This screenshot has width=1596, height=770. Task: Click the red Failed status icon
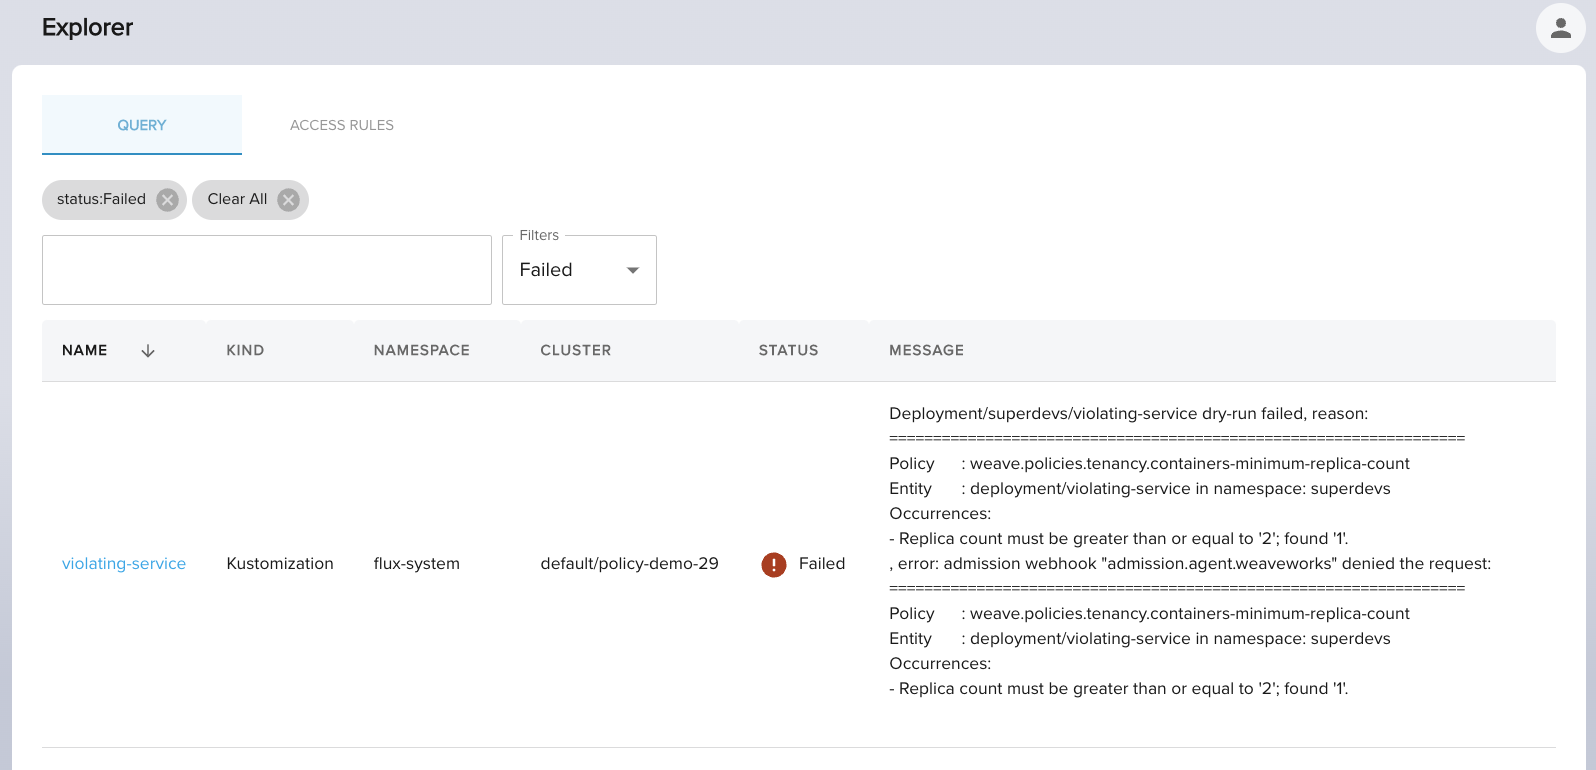774,565
